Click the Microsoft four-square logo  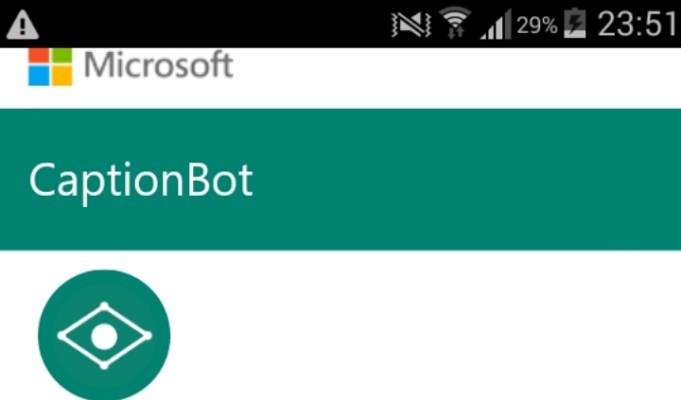(x=50, y=67)
